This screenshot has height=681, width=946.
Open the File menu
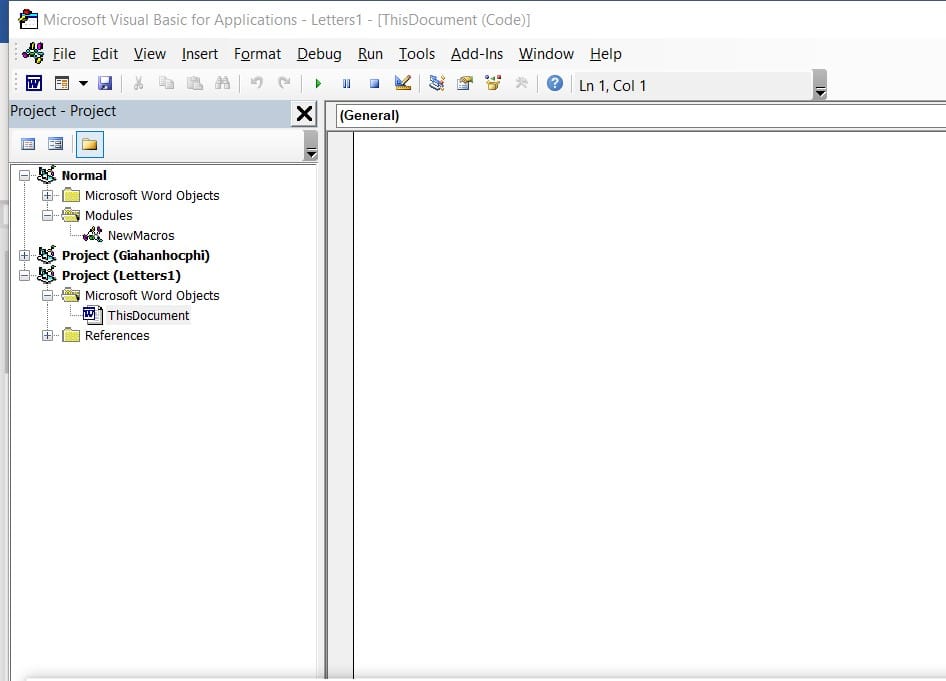64,54
